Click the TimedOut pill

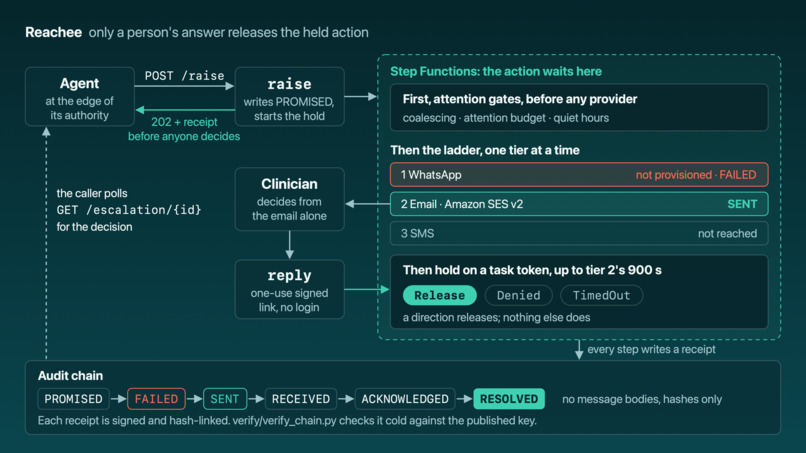click(601, 295)
